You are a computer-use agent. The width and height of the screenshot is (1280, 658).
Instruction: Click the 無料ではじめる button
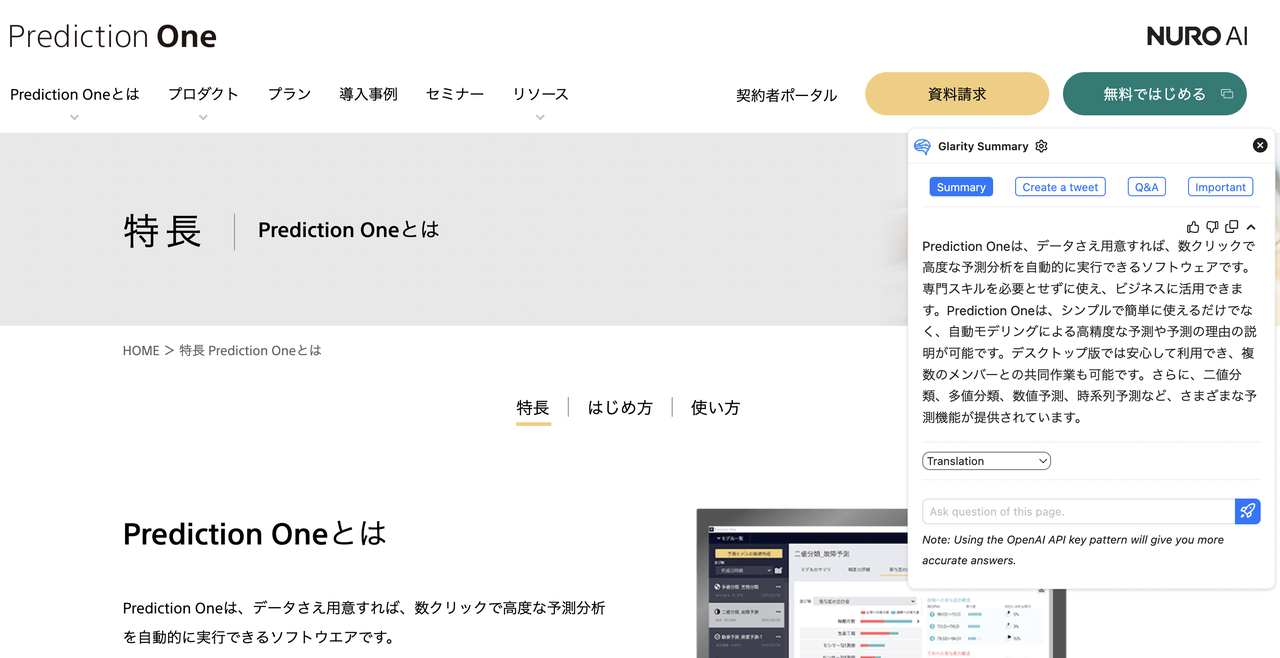(x=1155, y=94)
